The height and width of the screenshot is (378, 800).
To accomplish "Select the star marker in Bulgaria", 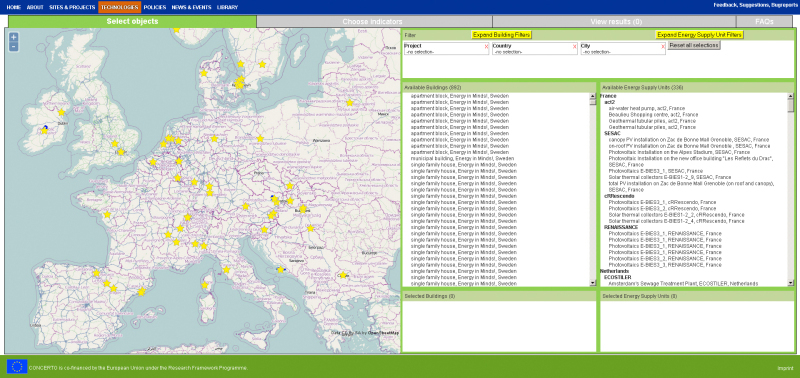I will (x=343, y=275).
